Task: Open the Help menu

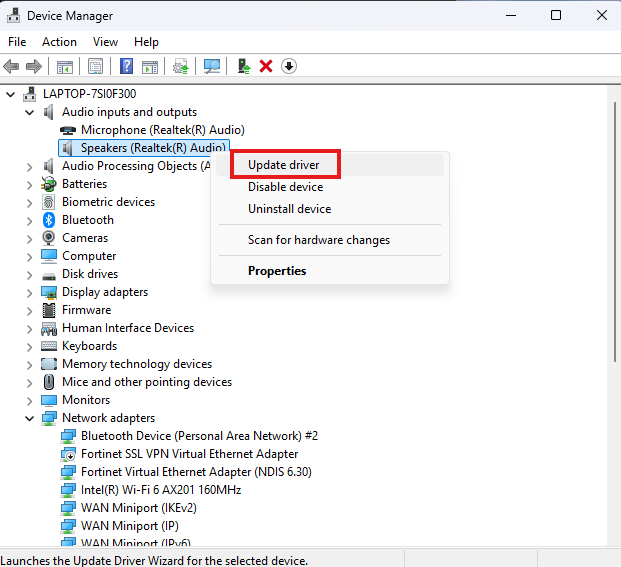Action: (146, 42)
